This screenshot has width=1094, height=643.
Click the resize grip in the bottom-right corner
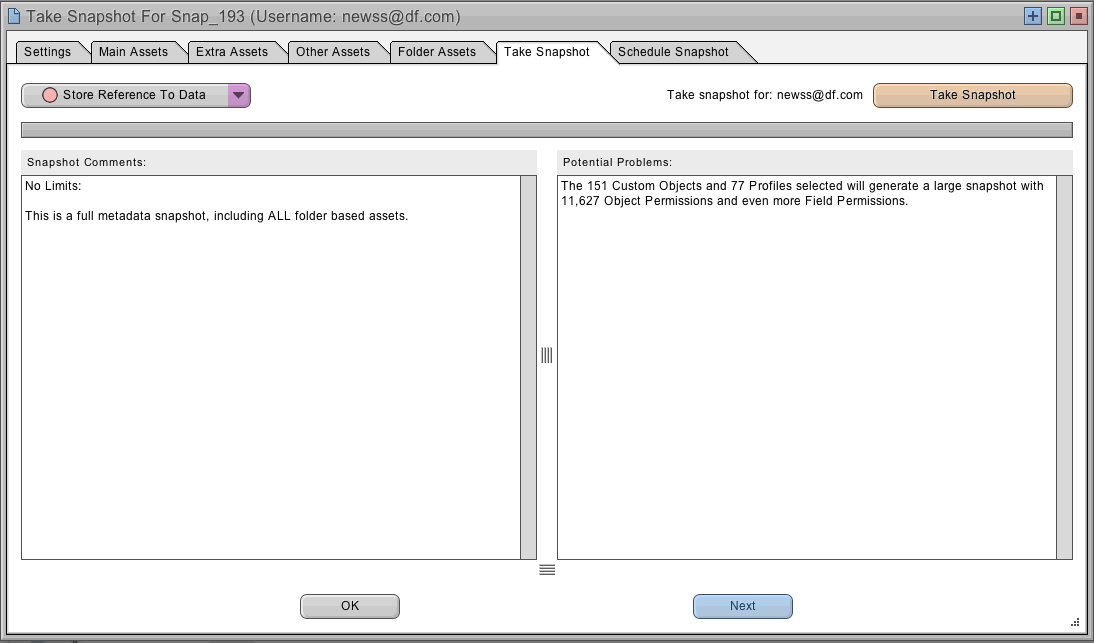1075,622
